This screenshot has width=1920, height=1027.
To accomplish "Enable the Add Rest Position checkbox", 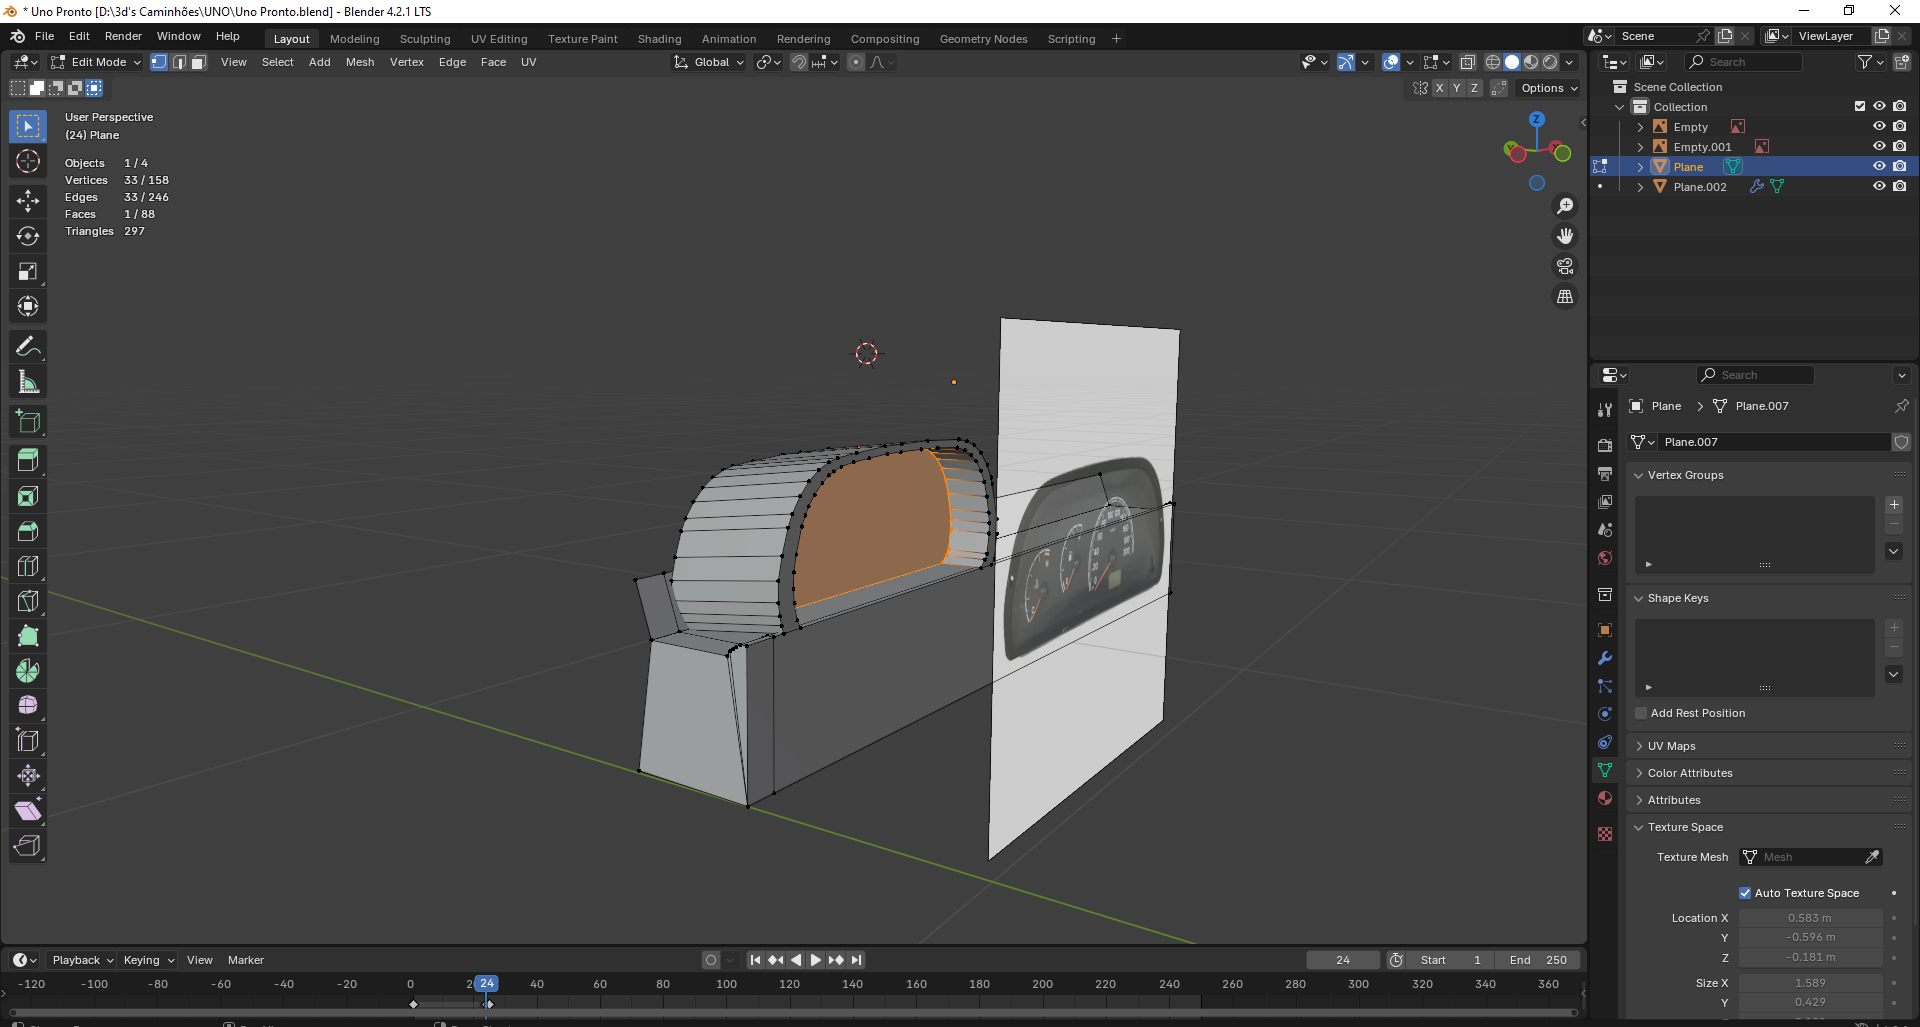I will 1641,713.
